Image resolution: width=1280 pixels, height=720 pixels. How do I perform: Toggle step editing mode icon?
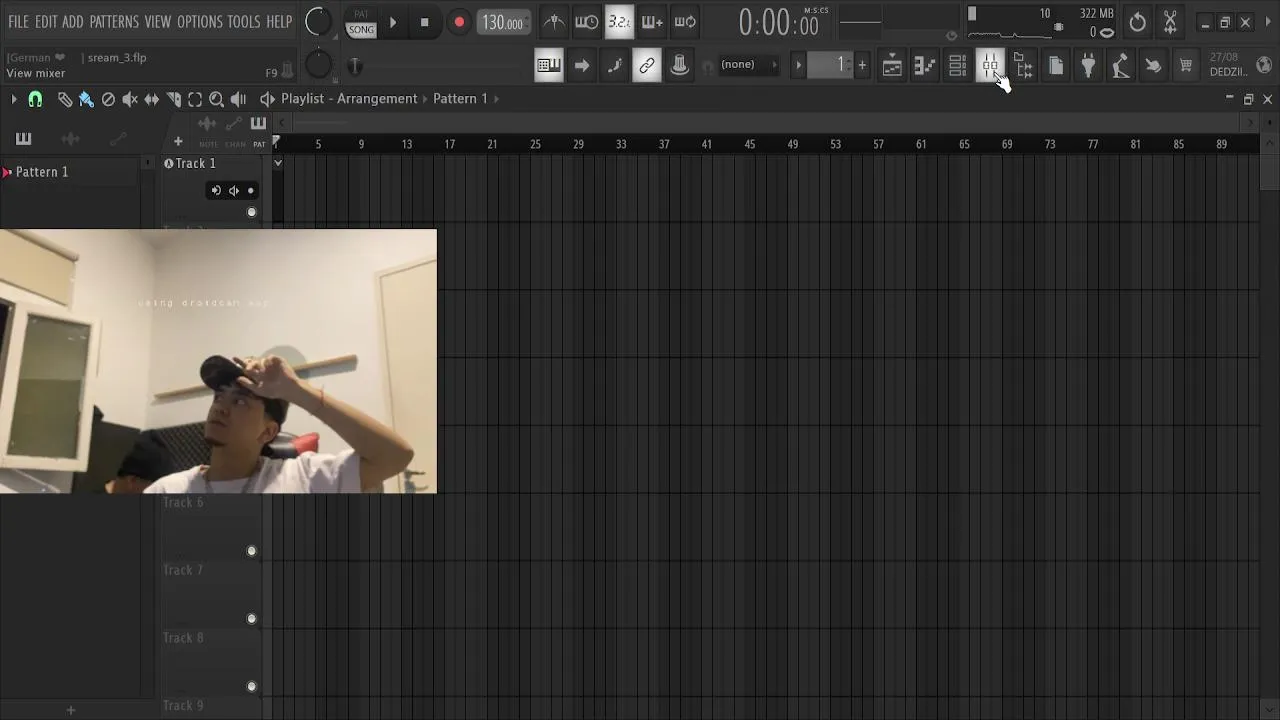coord(614,66)
